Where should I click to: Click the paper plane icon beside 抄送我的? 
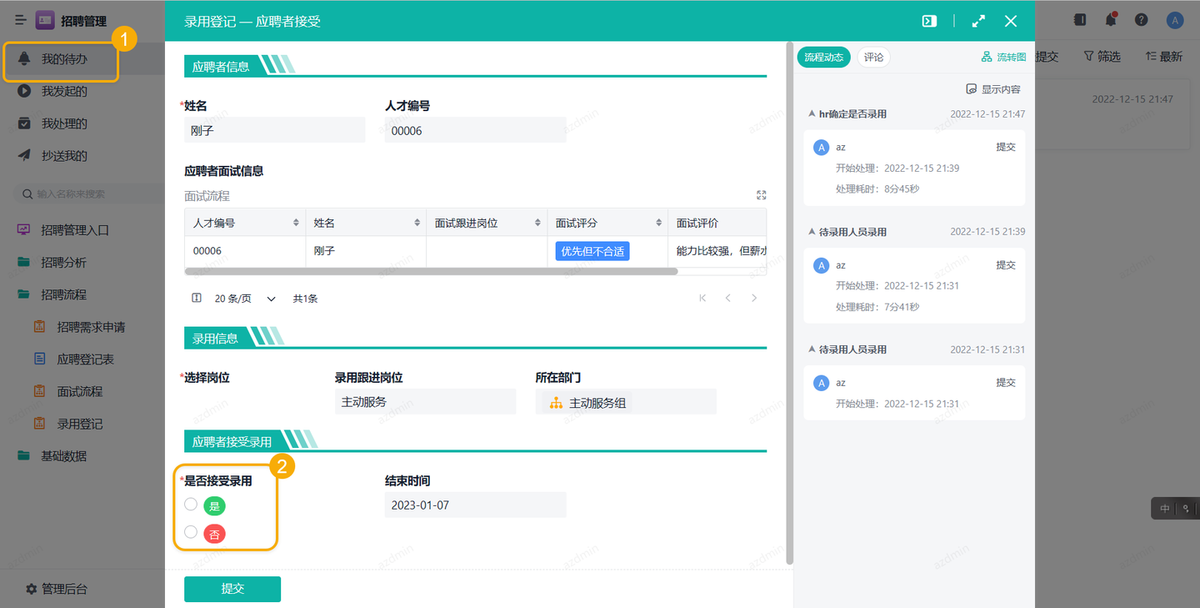click(24, 155)
